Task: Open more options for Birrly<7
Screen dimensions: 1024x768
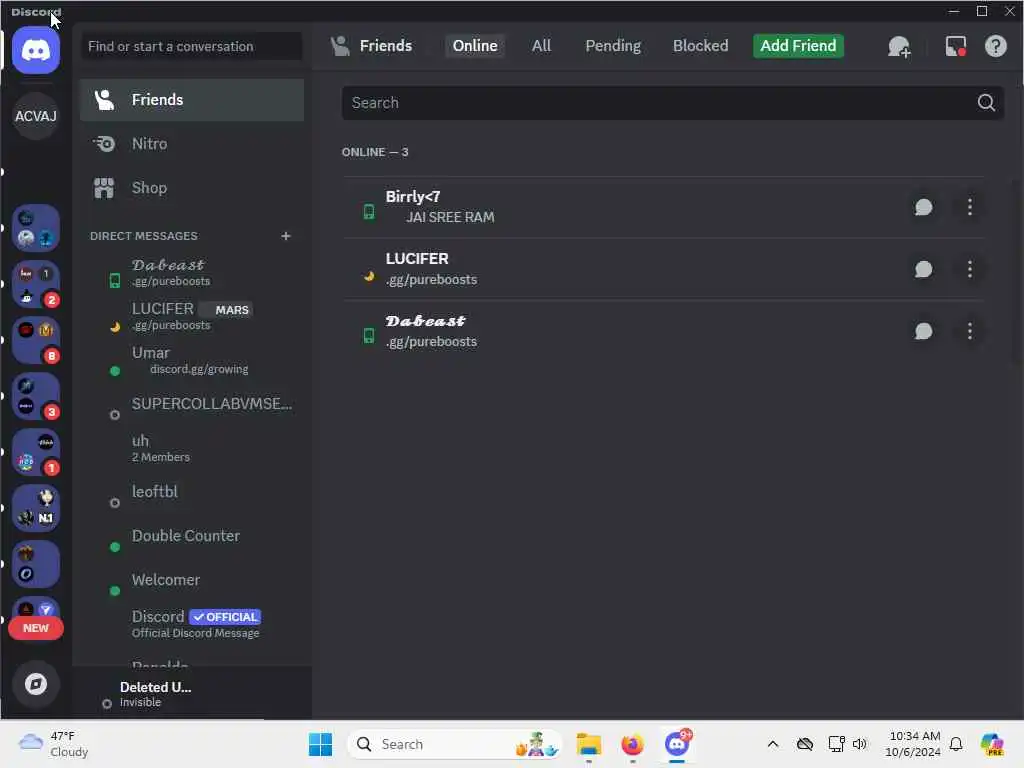Action: point(970,207)
